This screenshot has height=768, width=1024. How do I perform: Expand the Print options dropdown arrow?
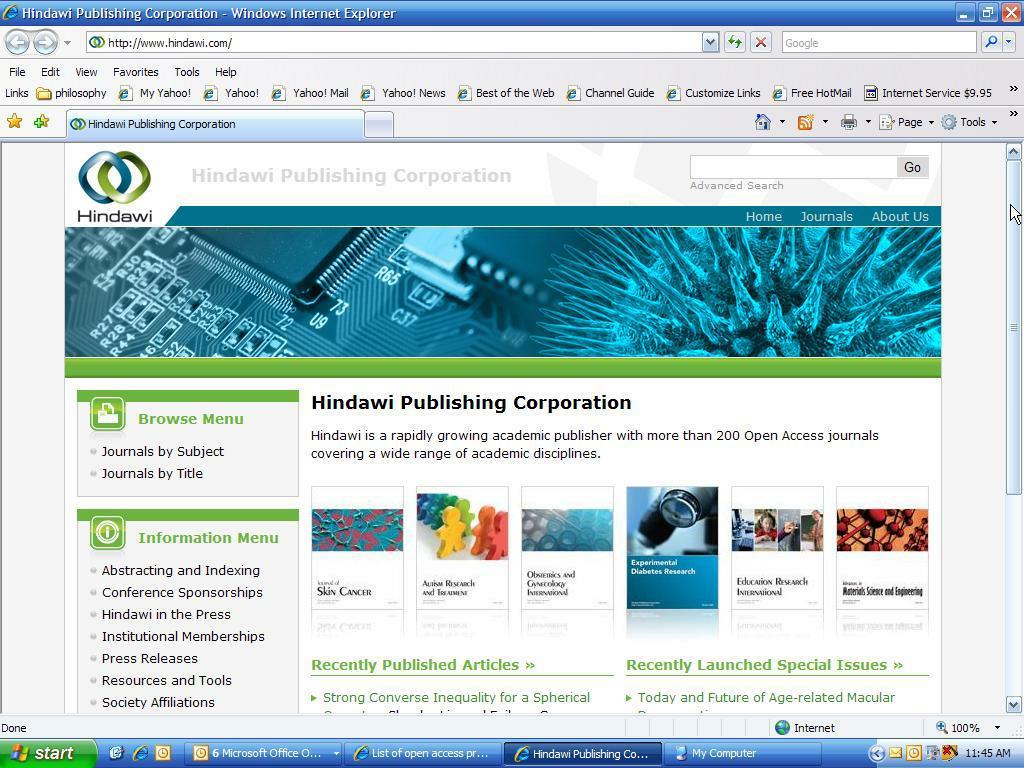point(868,122)
